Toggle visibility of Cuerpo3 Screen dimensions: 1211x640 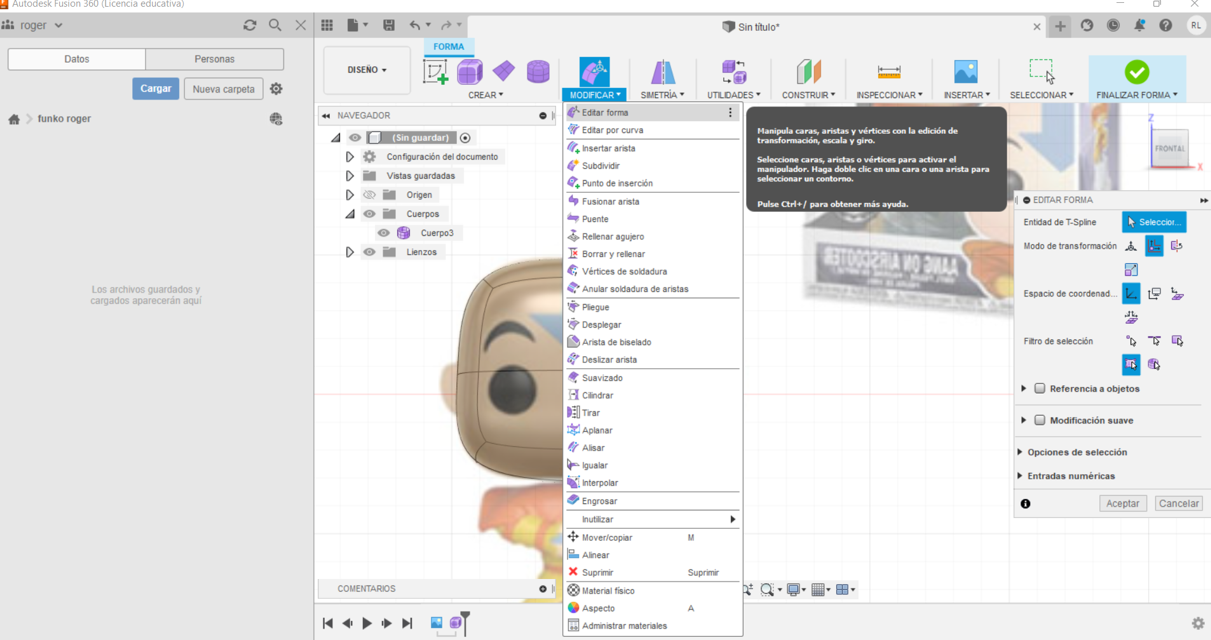[384, 233]
